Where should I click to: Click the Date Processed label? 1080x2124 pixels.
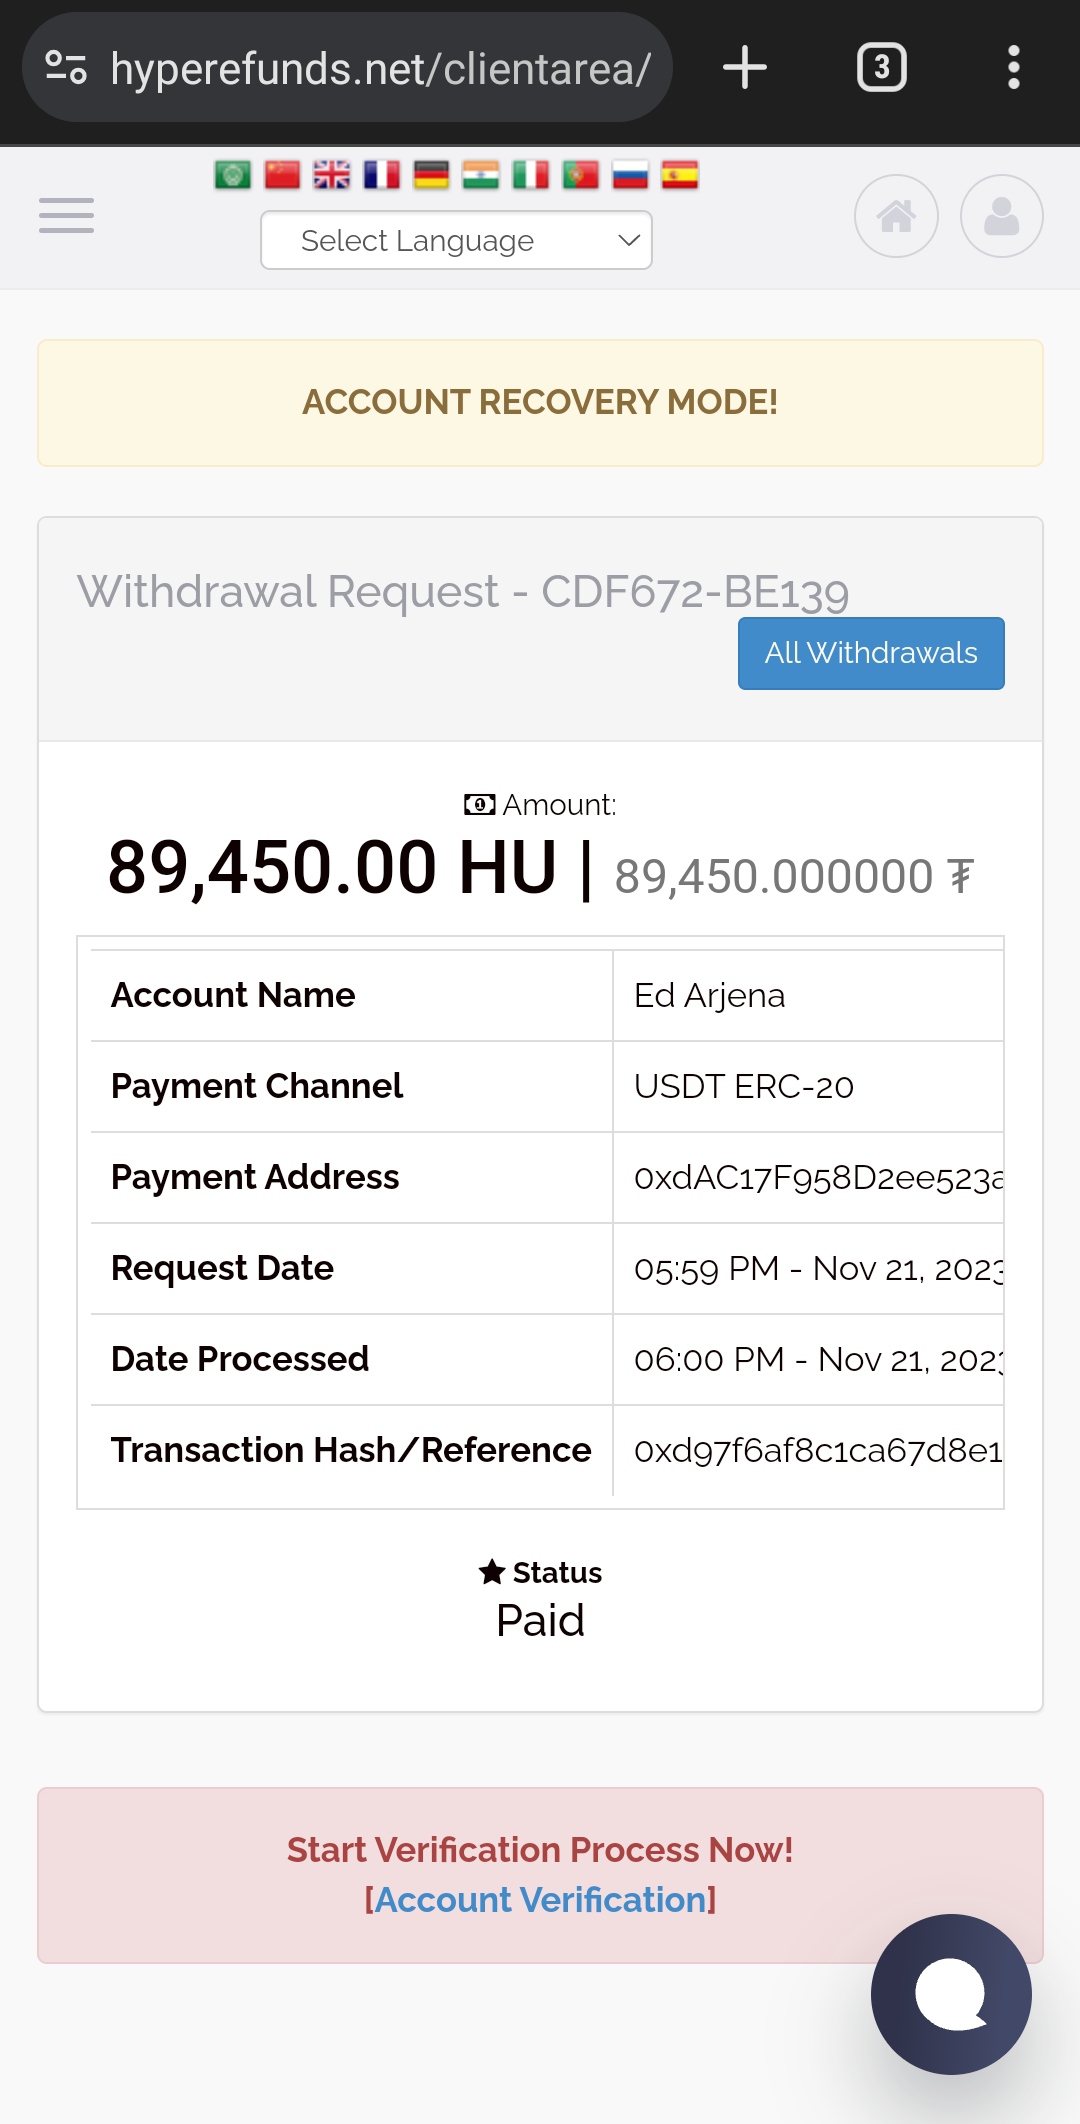pyautogui.click(x=240, y=1359)
